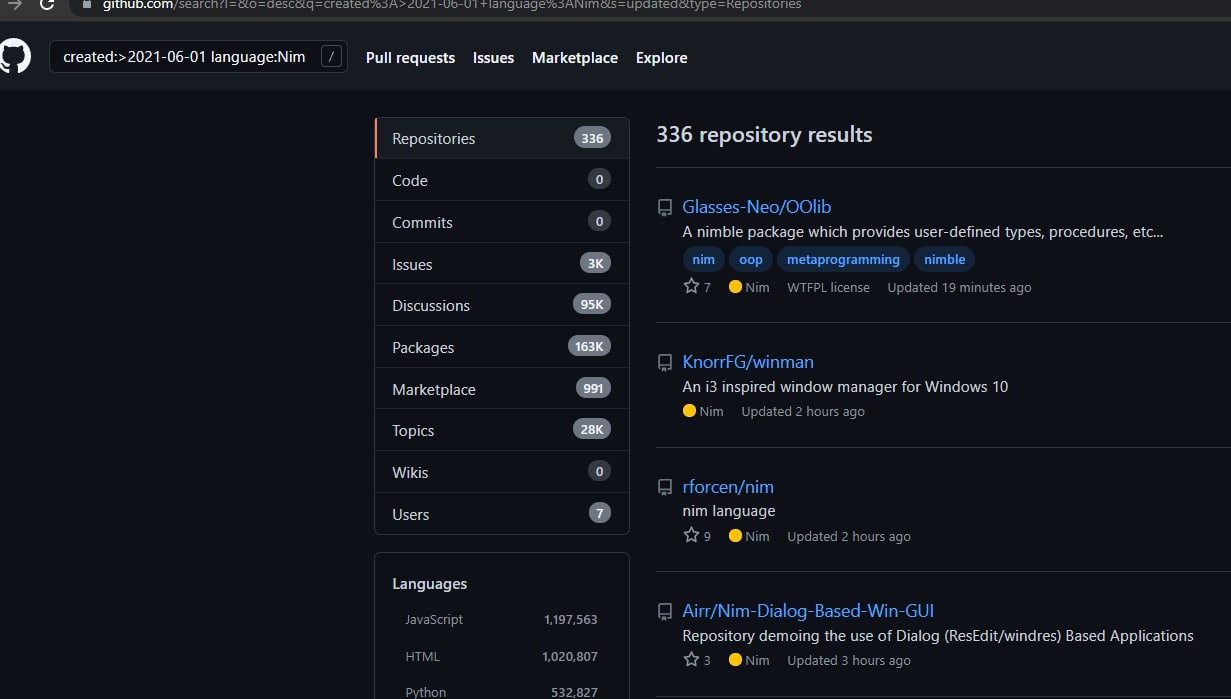Select the Repositories filter in the sidebar
The image size is (1231, 699).
pyautogui.click(x=502, y=138)
